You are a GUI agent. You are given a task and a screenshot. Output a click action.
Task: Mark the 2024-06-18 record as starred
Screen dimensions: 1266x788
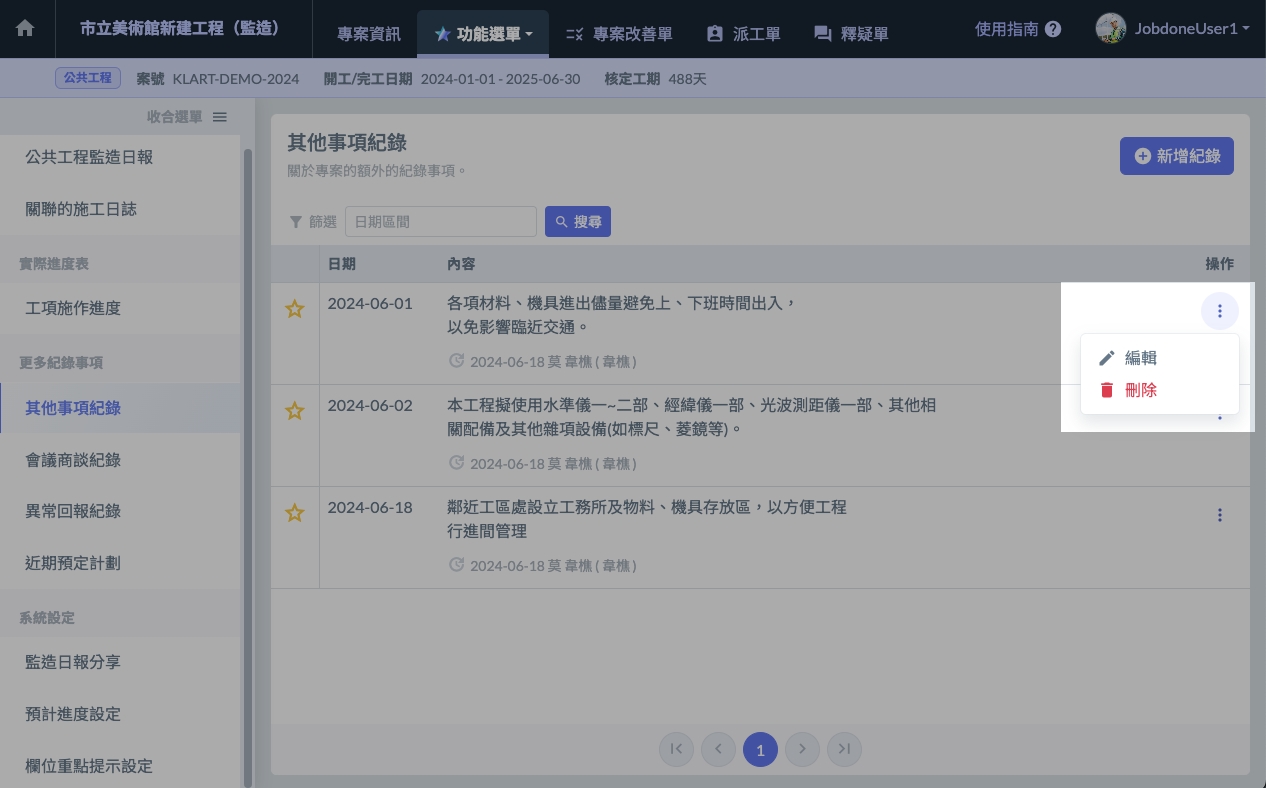coord(294,513)
